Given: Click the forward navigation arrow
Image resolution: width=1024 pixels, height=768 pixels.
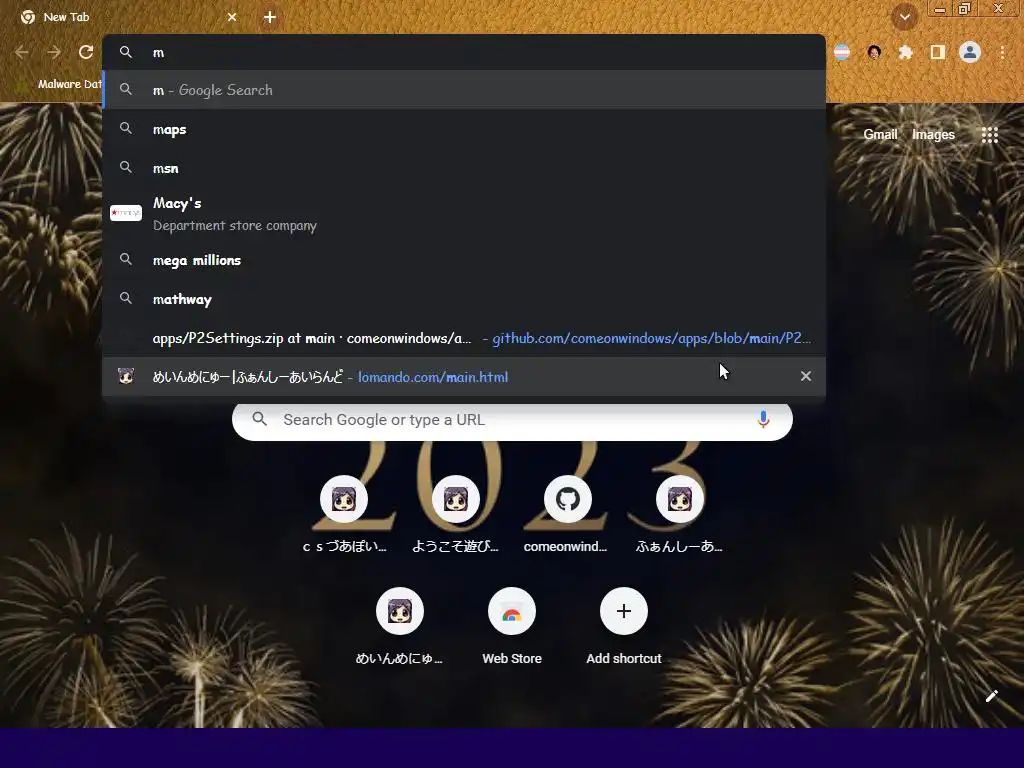Looking at the screenshot, I should (54, 52).
